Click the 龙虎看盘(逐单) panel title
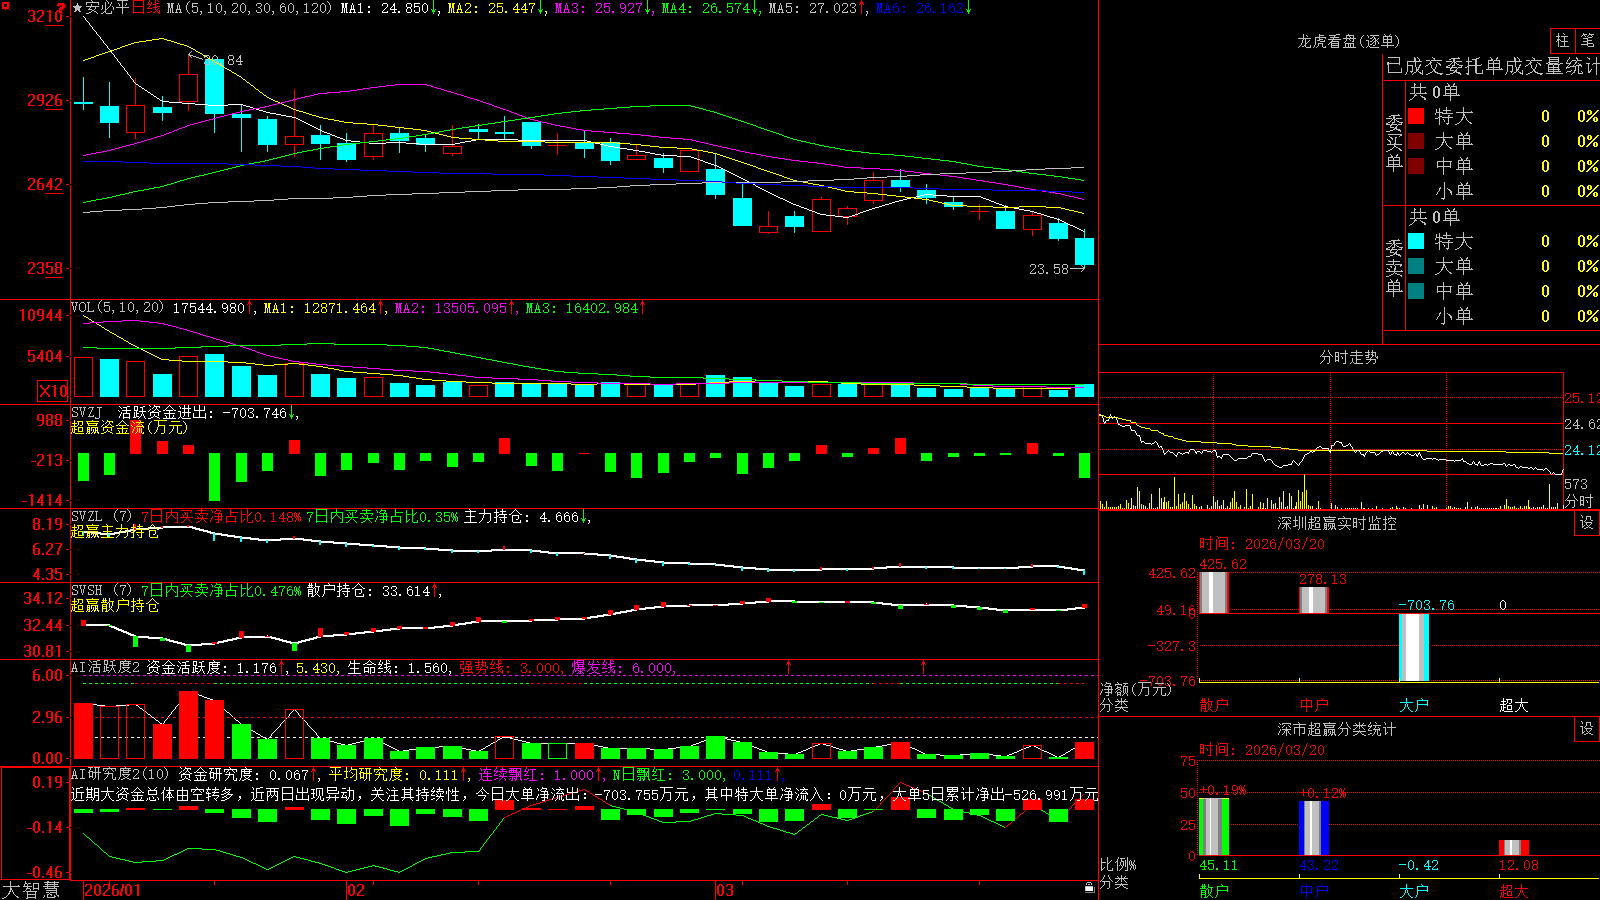Viewport: 1600px width, 900px height. pos(1348,41)
